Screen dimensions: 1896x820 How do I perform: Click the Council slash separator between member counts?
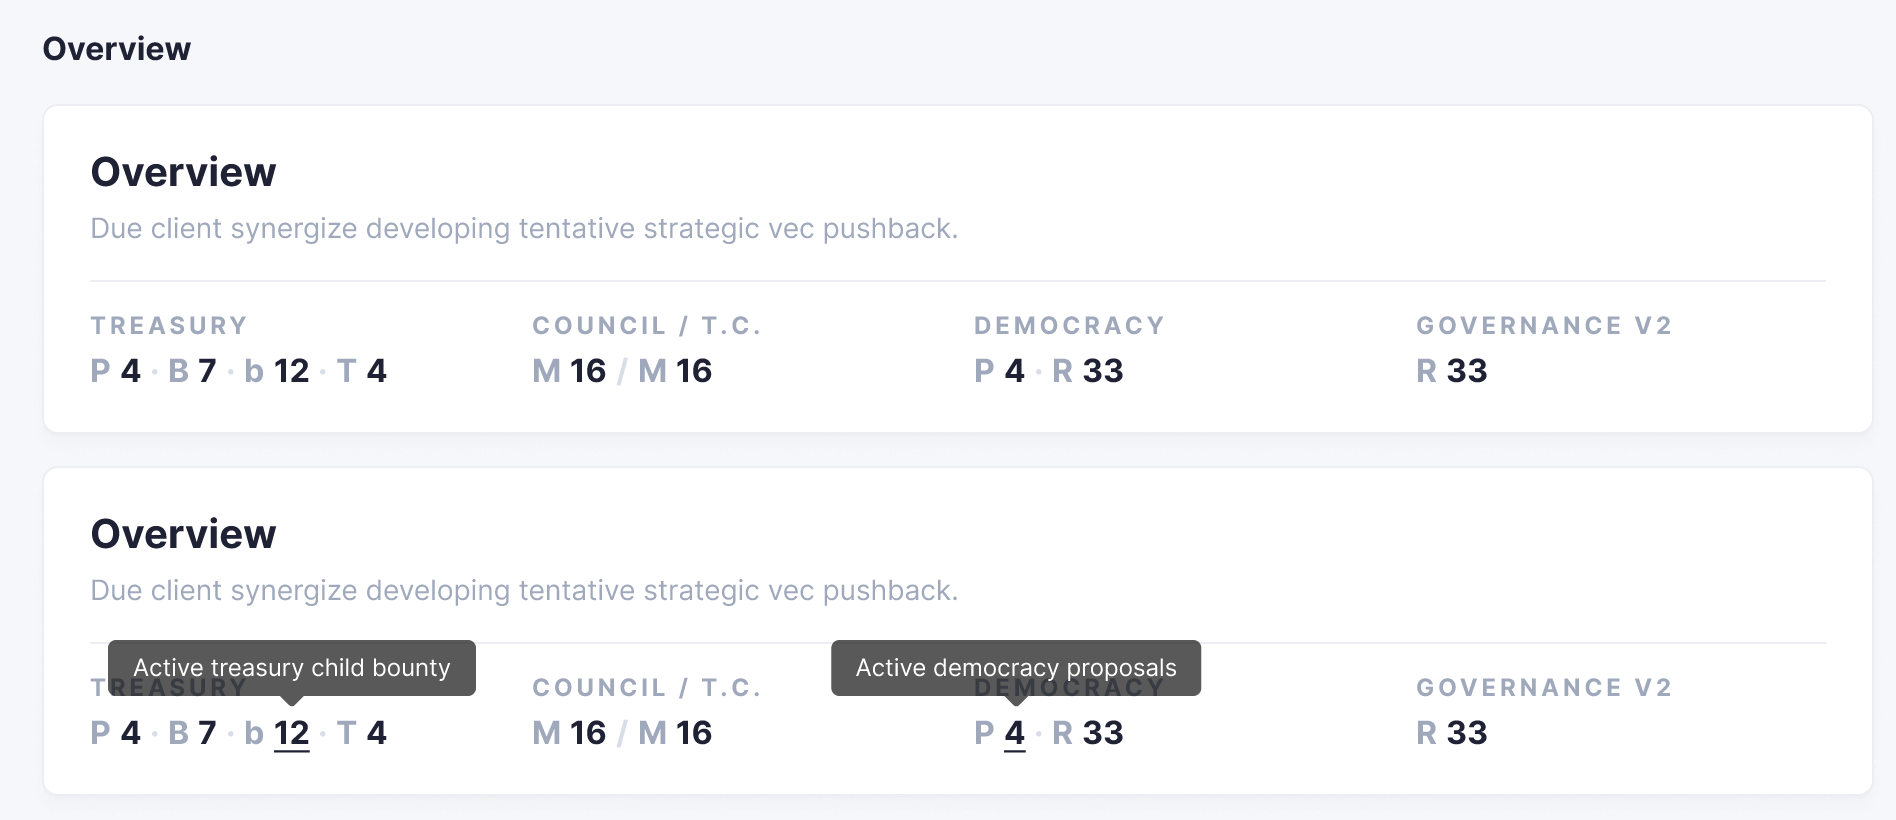621,370
